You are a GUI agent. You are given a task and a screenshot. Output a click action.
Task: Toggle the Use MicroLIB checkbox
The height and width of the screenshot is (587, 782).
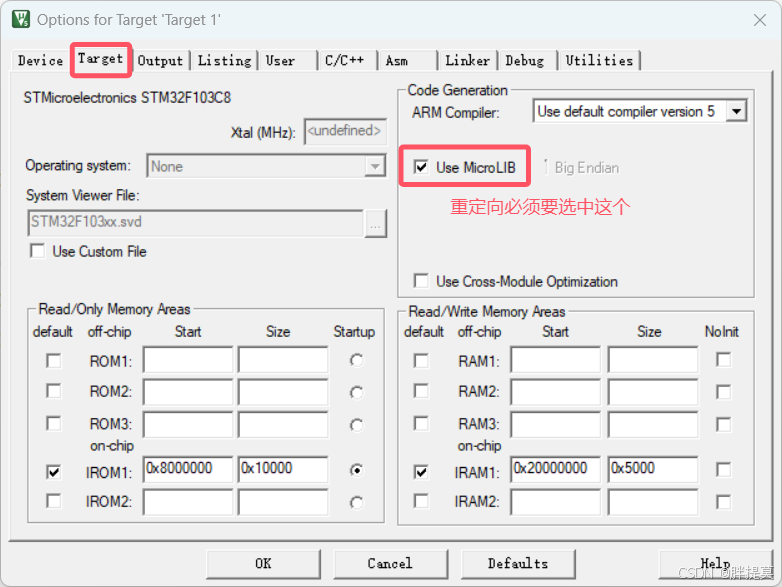(421, 167)
